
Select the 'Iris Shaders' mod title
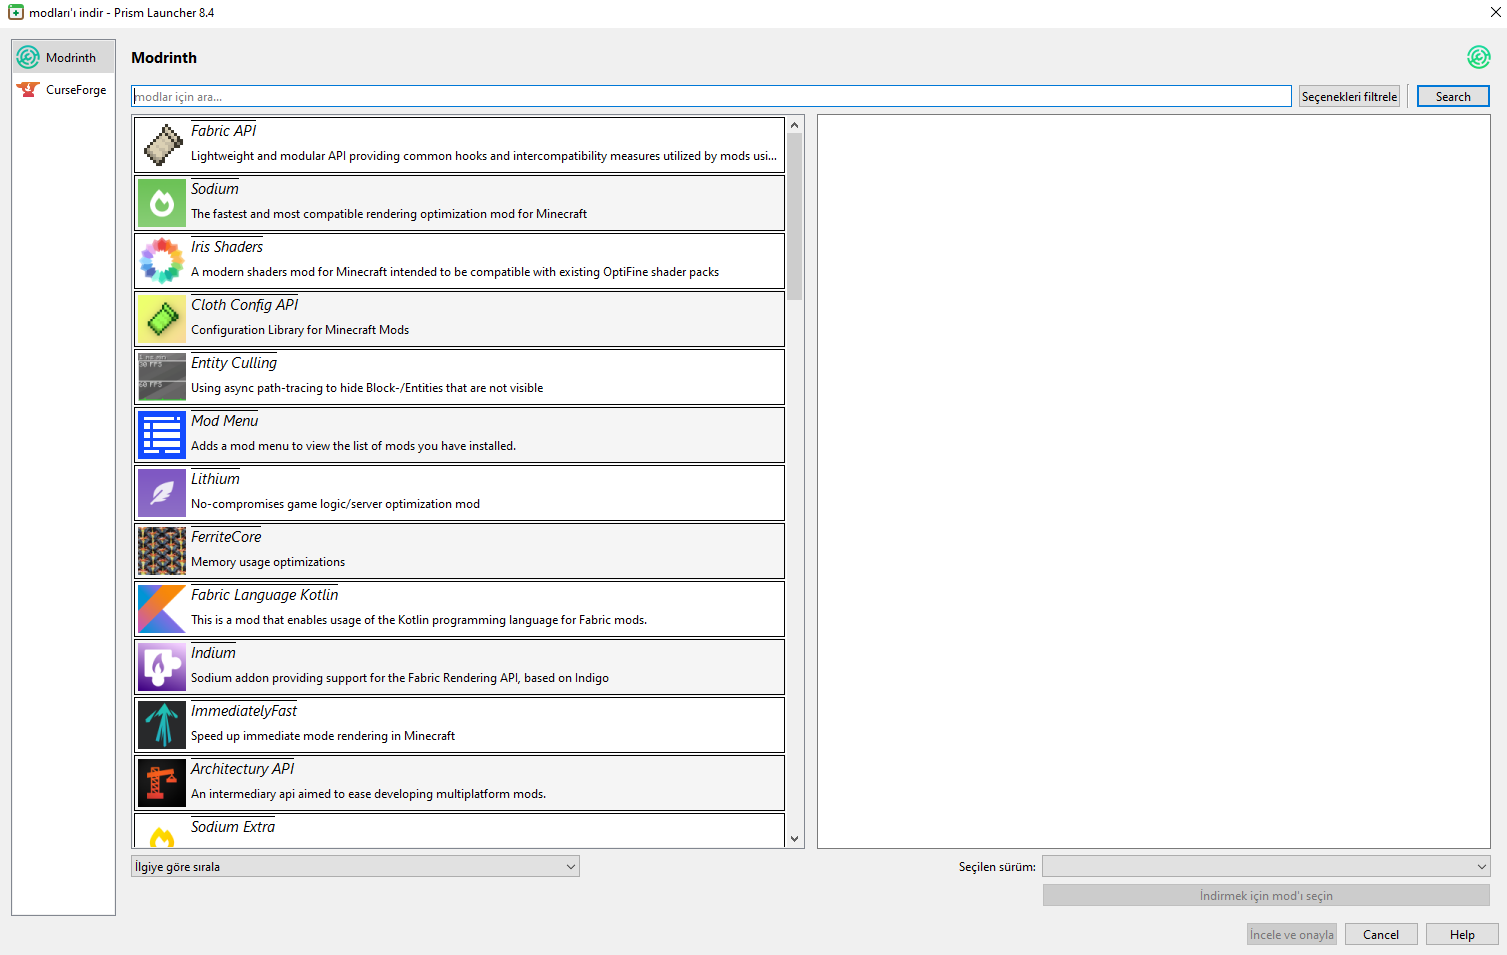click(227, 247)
